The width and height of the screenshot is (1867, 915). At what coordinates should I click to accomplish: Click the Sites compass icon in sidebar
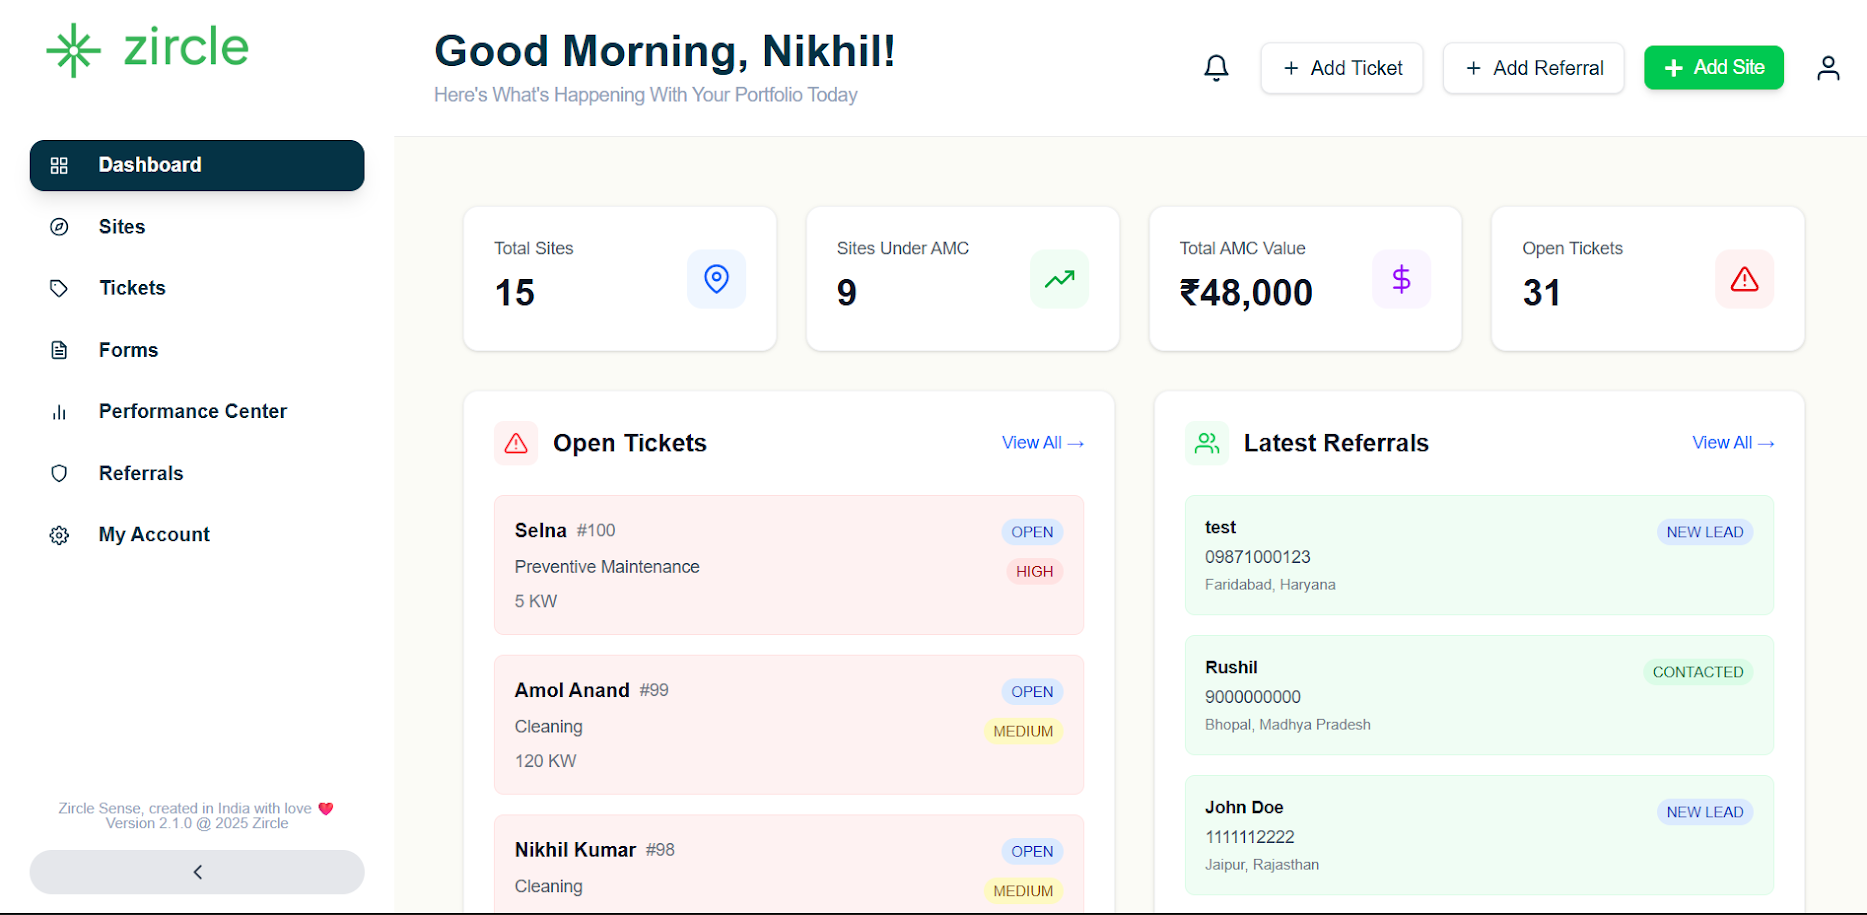(59, 227)
